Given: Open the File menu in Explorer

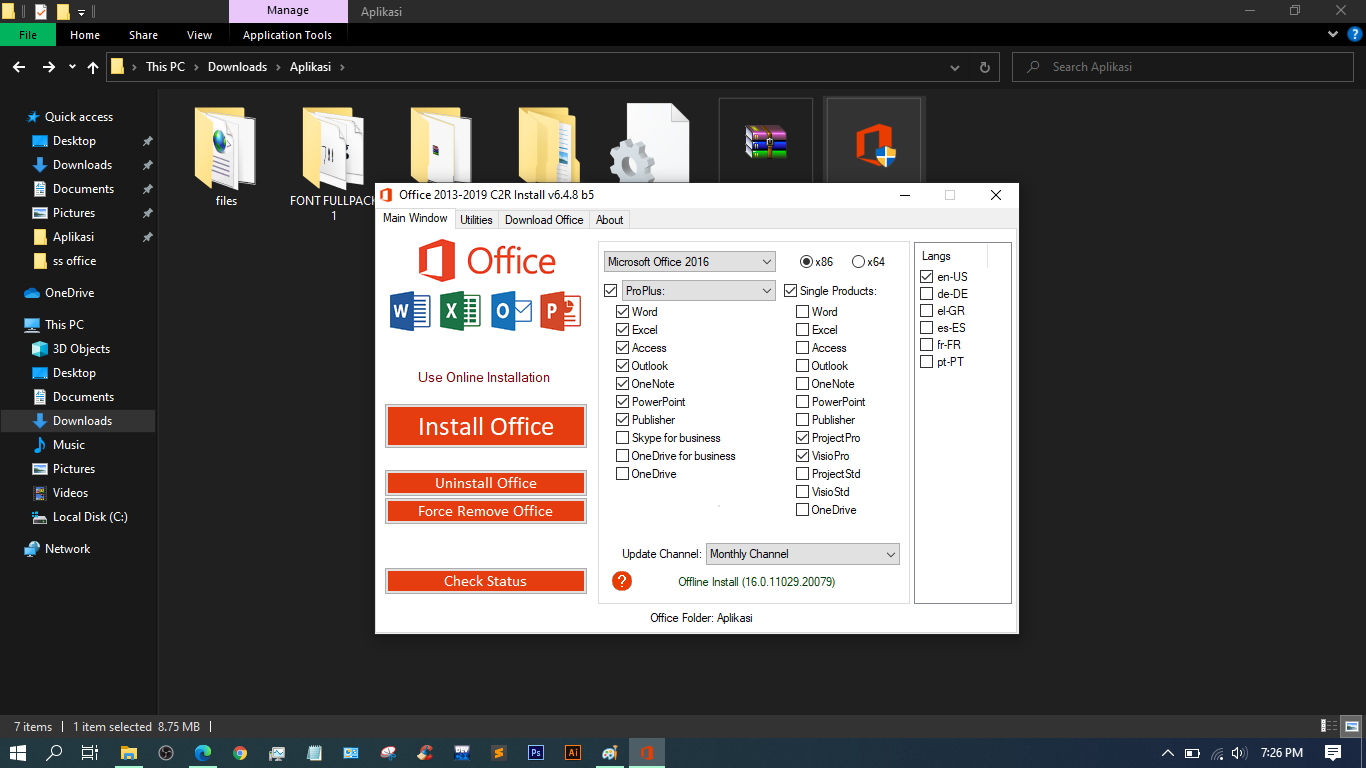Looking at the screenshot, I should click(28, 35).
